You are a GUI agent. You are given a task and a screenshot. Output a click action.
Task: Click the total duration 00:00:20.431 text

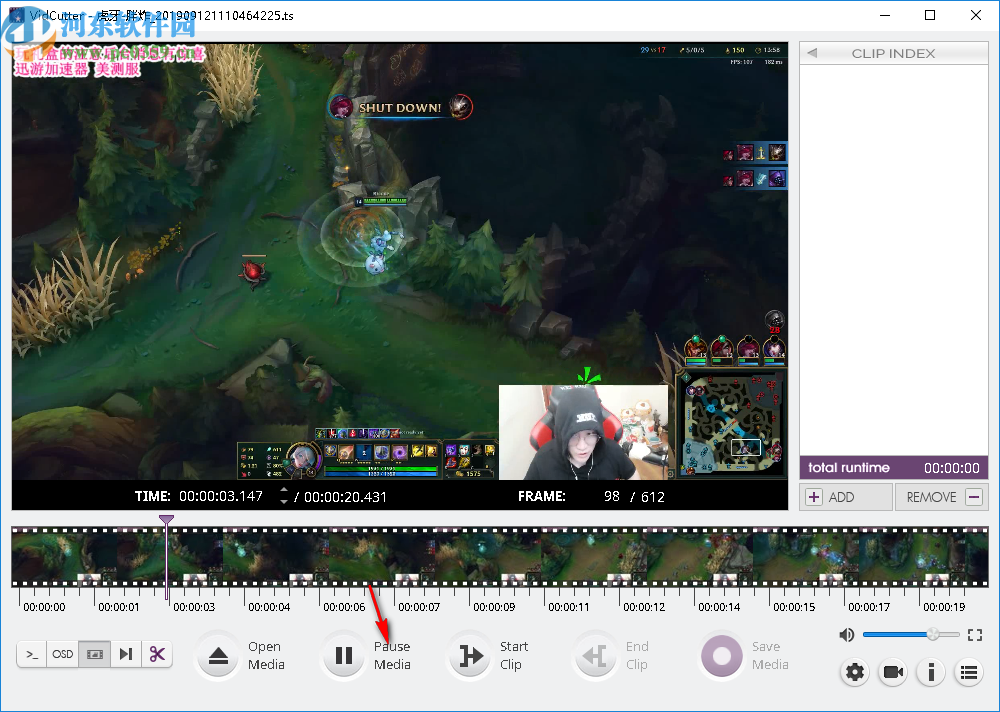pyautogui.click(x=345, y=497)
